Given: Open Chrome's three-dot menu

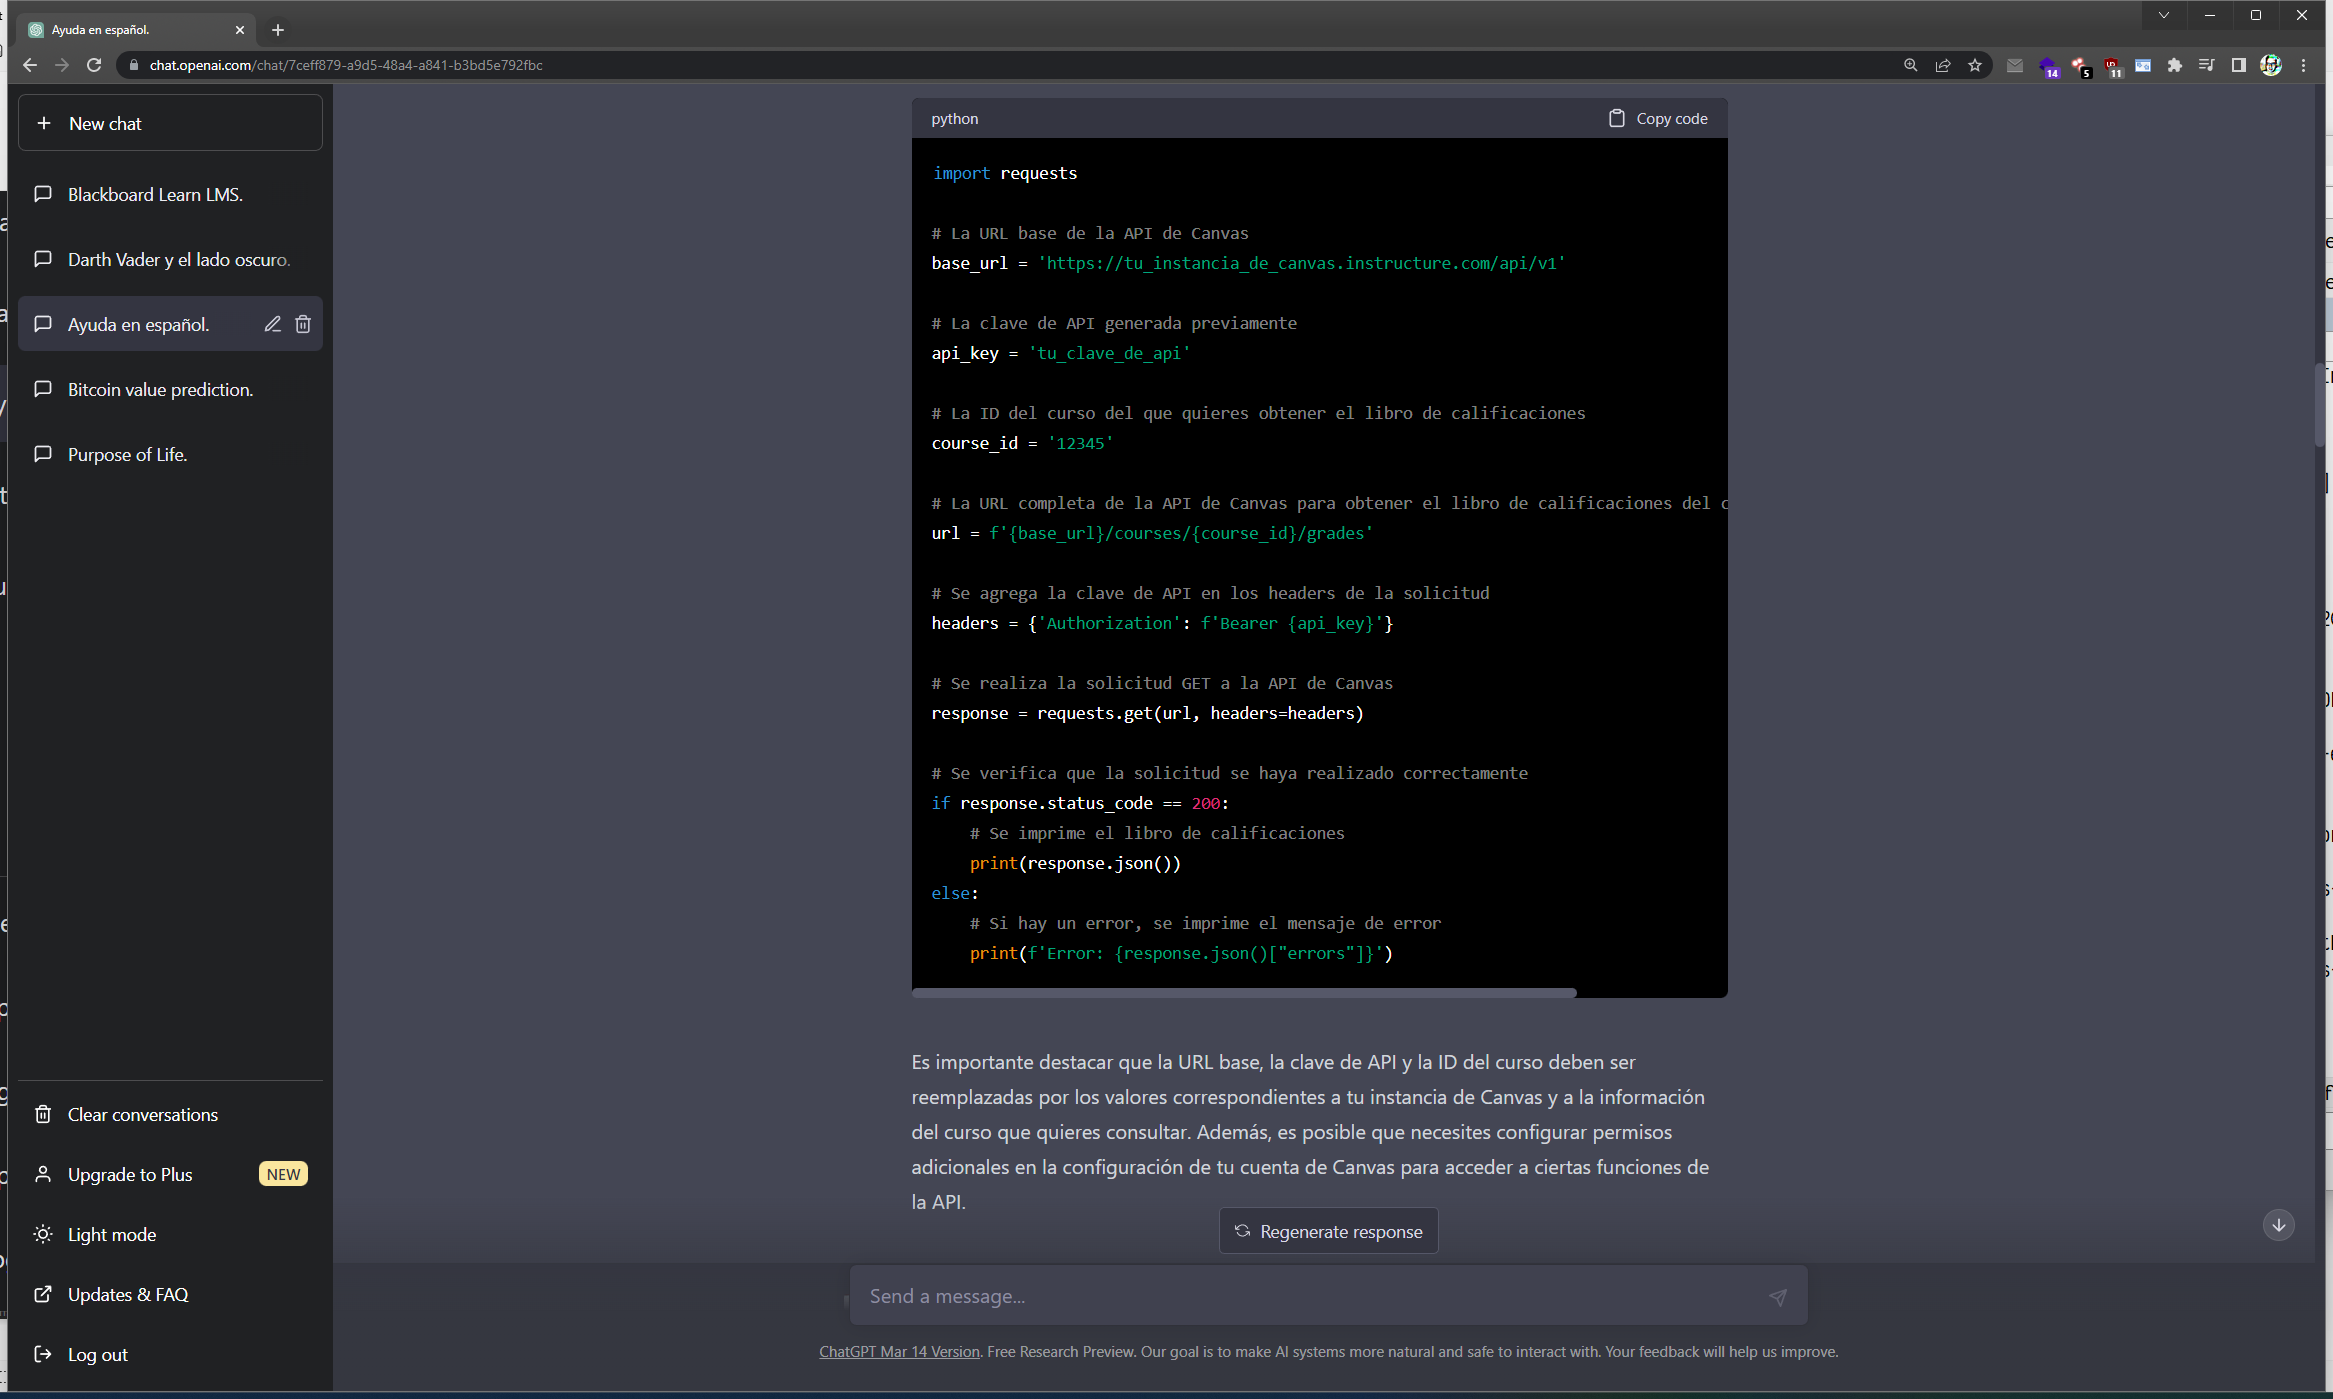Looking at the screenshot, I should pos(2303,65).
